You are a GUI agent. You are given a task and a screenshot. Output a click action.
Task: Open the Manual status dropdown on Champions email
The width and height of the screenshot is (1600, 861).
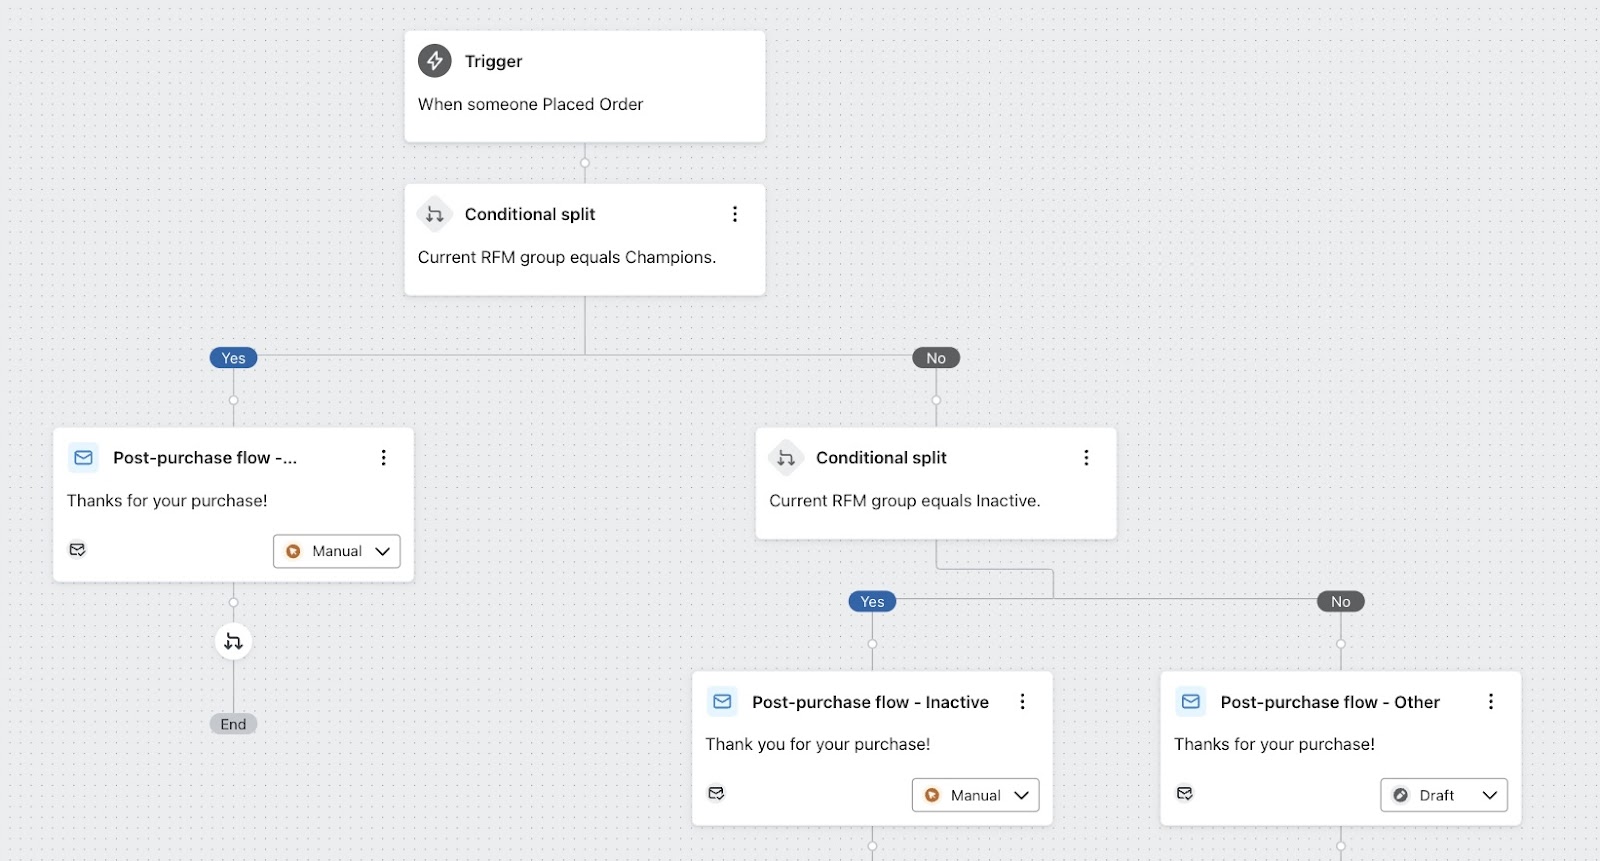coord(336,551)
